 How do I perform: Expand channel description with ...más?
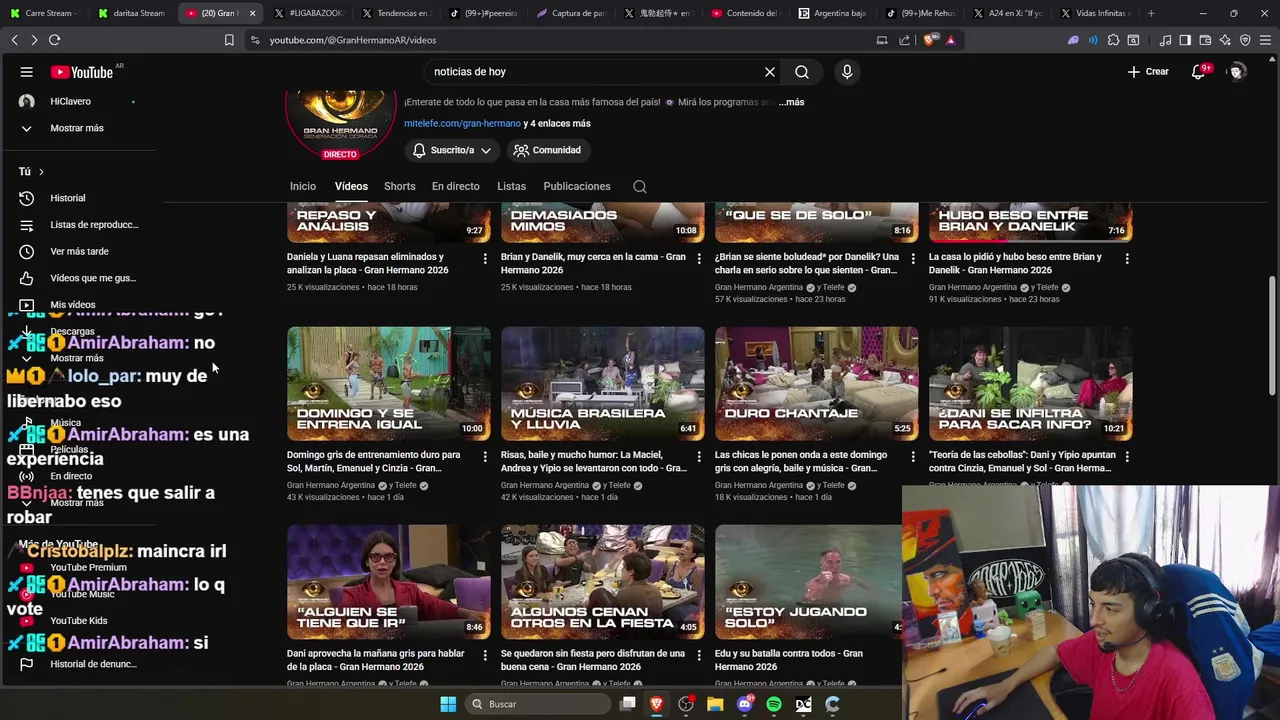791,102
